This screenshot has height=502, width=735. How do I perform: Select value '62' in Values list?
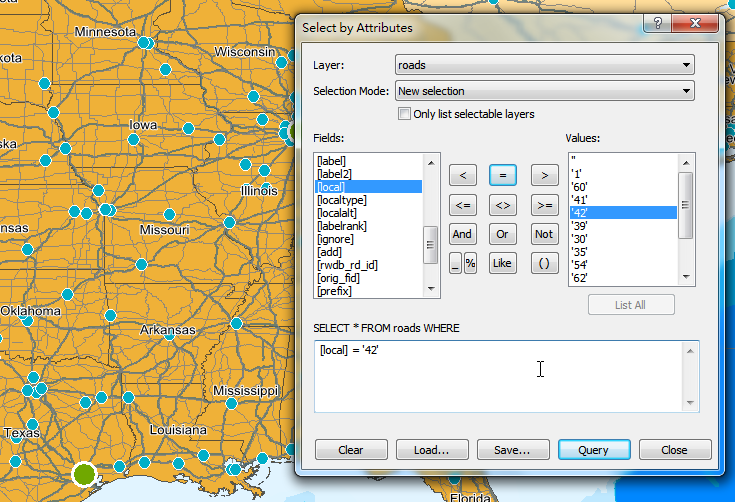pos(623,278)
